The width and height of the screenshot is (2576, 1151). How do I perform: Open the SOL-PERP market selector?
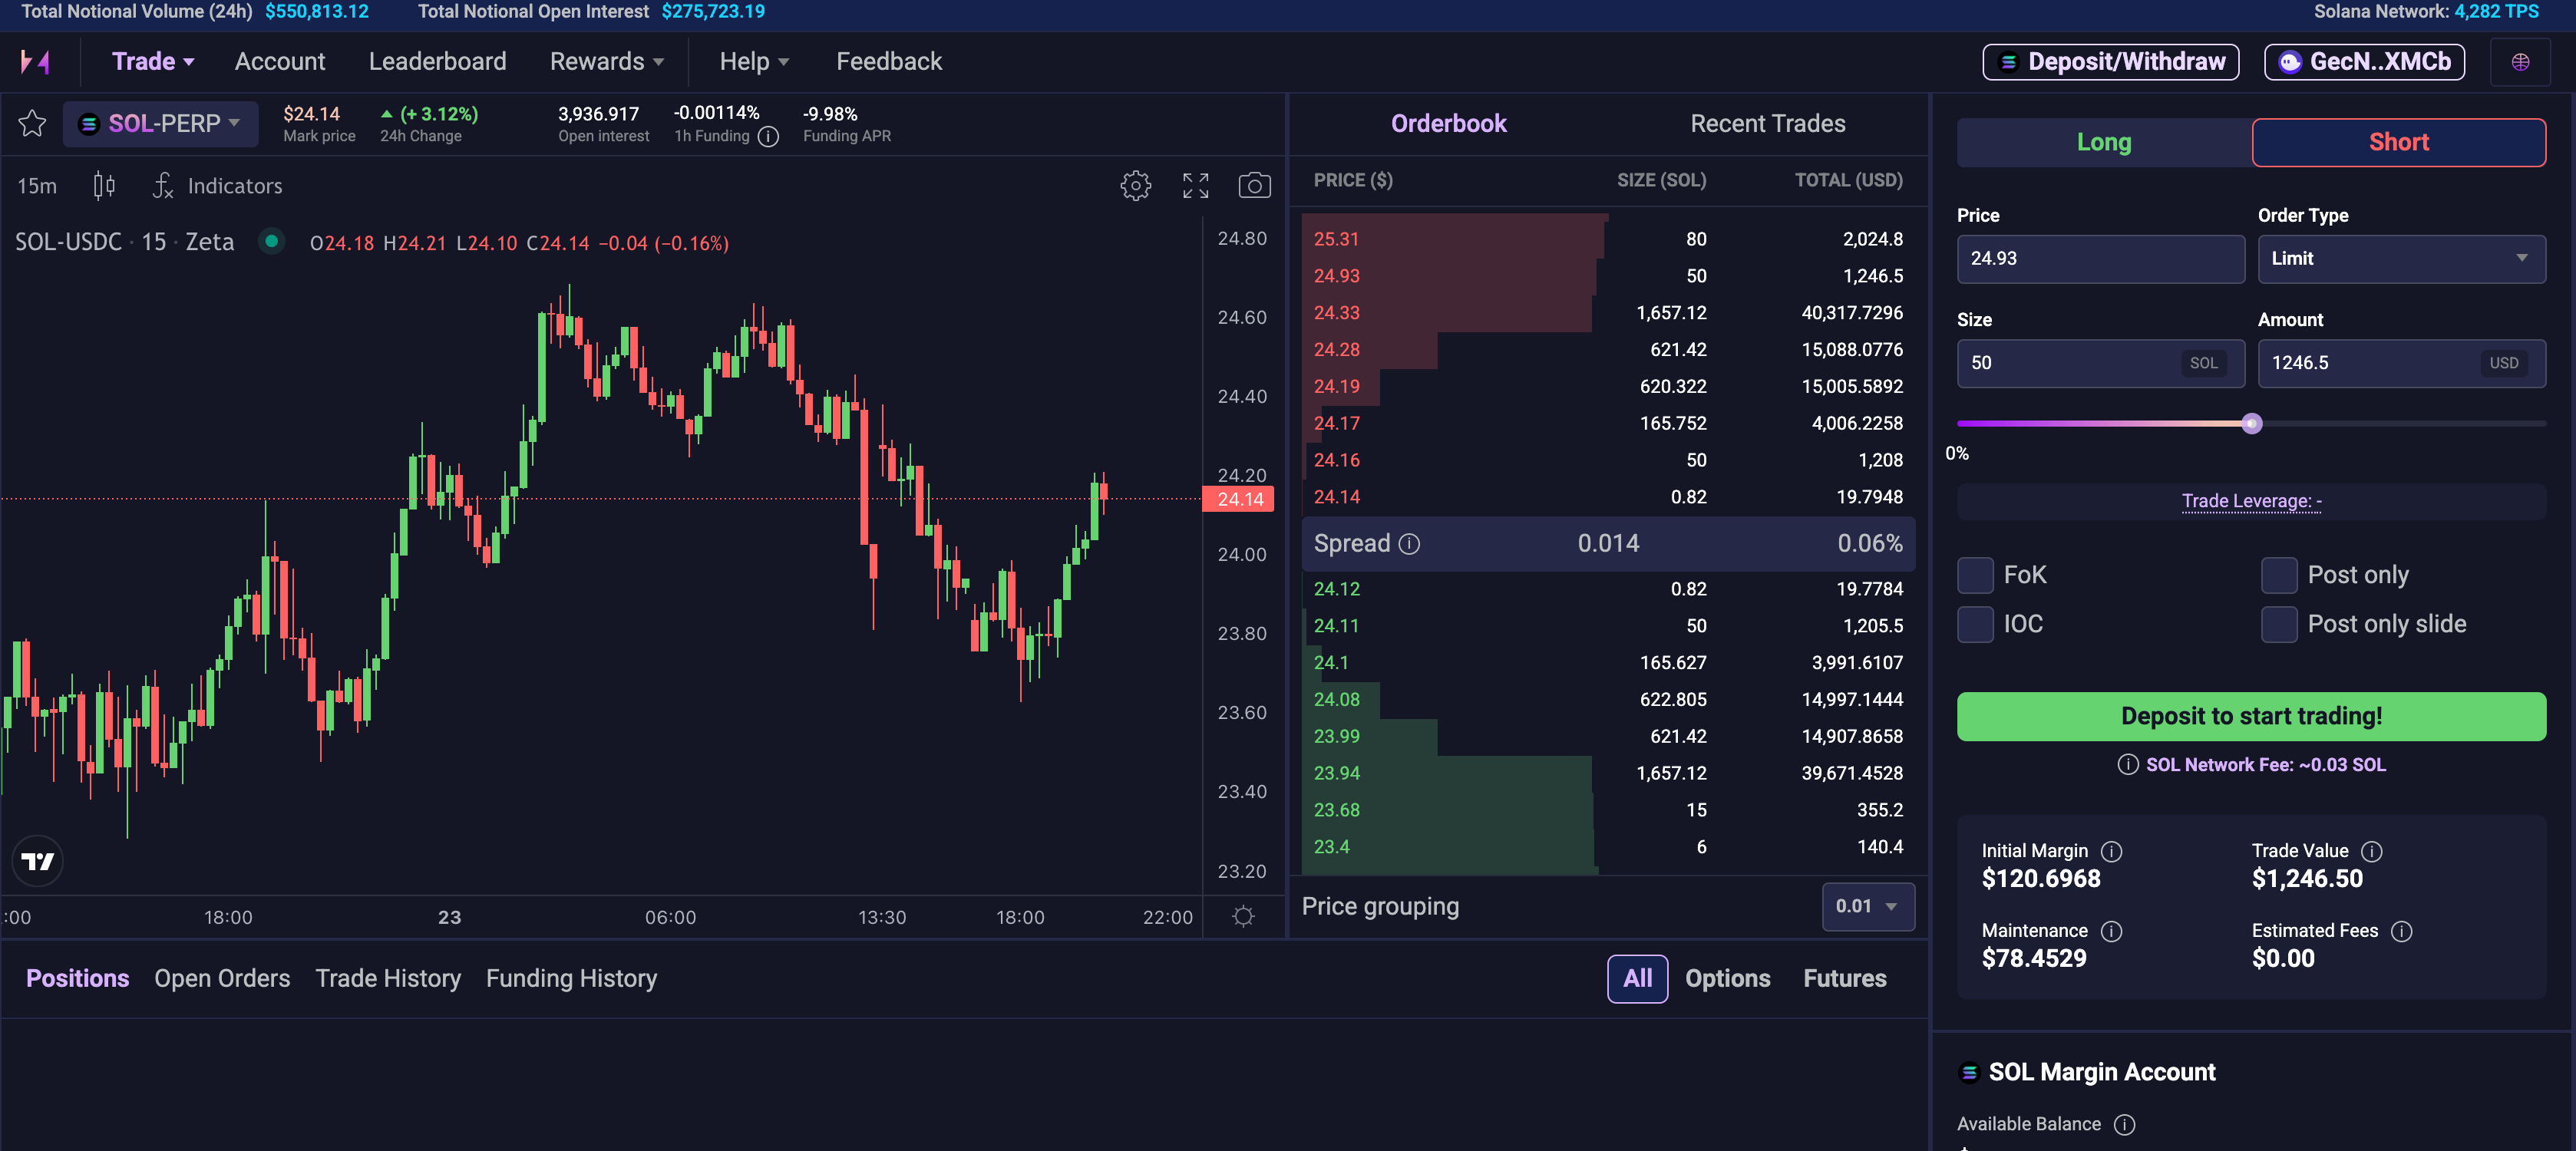pos(160,123)
